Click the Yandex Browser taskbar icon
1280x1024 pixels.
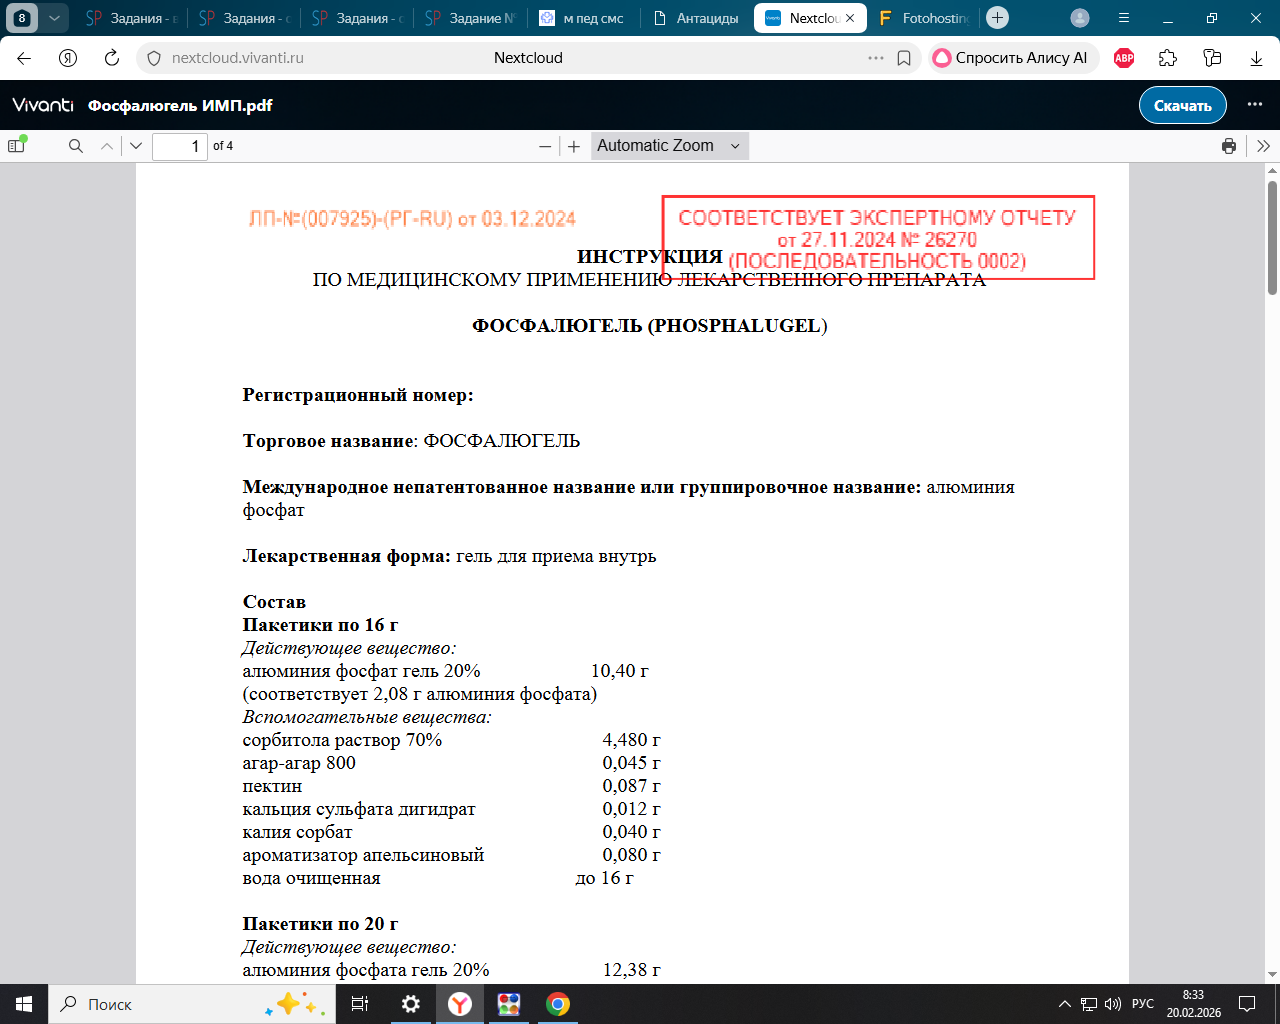pyautogui.click(x=460, y=1004)
